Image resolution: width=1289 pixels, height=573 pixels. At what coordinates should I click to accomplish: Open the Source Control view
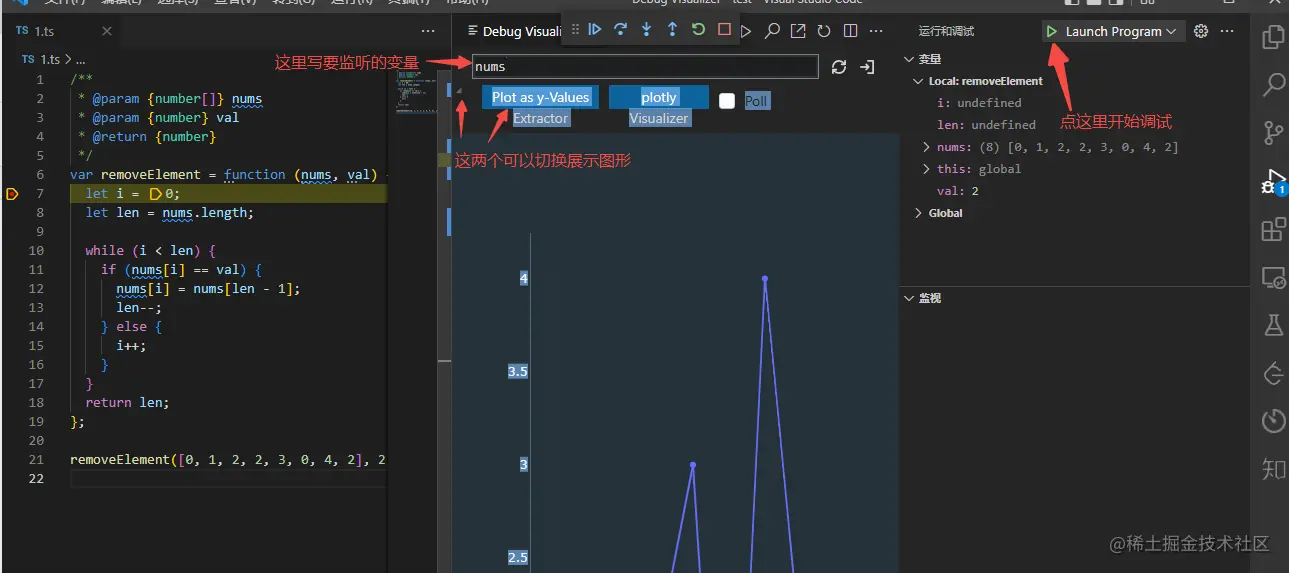point(1274,133)
